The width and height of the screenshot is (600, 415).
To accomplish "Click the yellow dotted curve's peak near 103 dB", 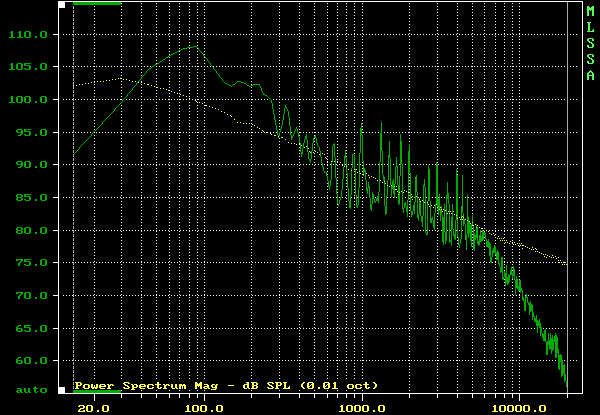I will click(x=121, y=78).
